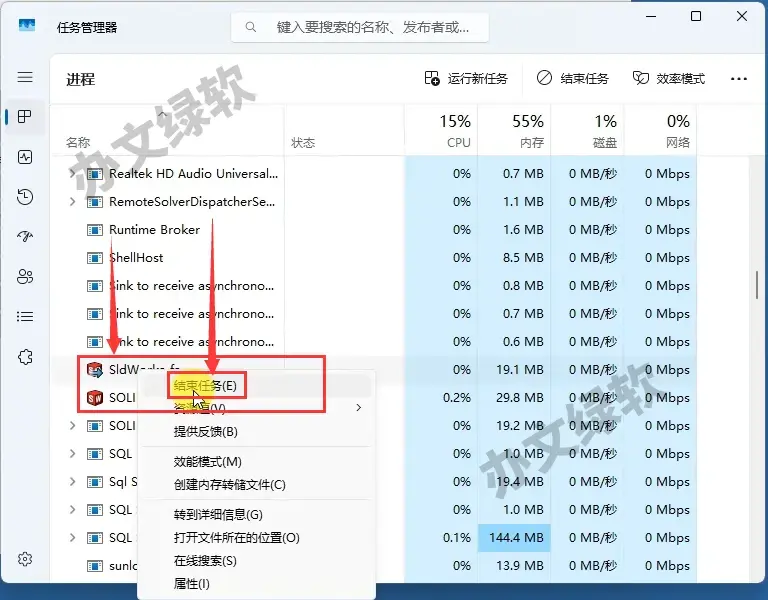
Task: Sort by network 网络 column header
Action: pos(660,130)
